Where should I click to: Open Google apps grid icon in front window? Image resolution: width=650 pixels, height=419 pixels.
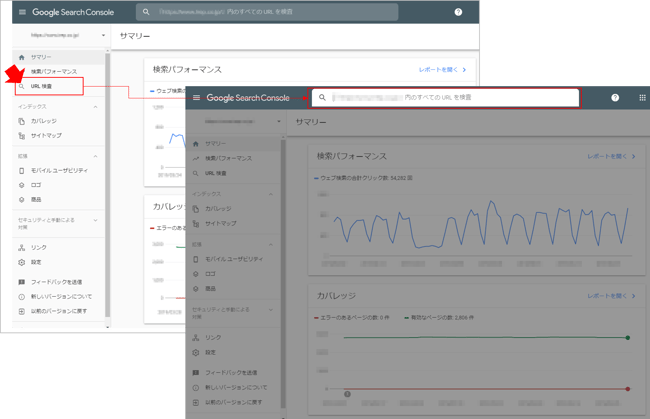pos(642,98)
